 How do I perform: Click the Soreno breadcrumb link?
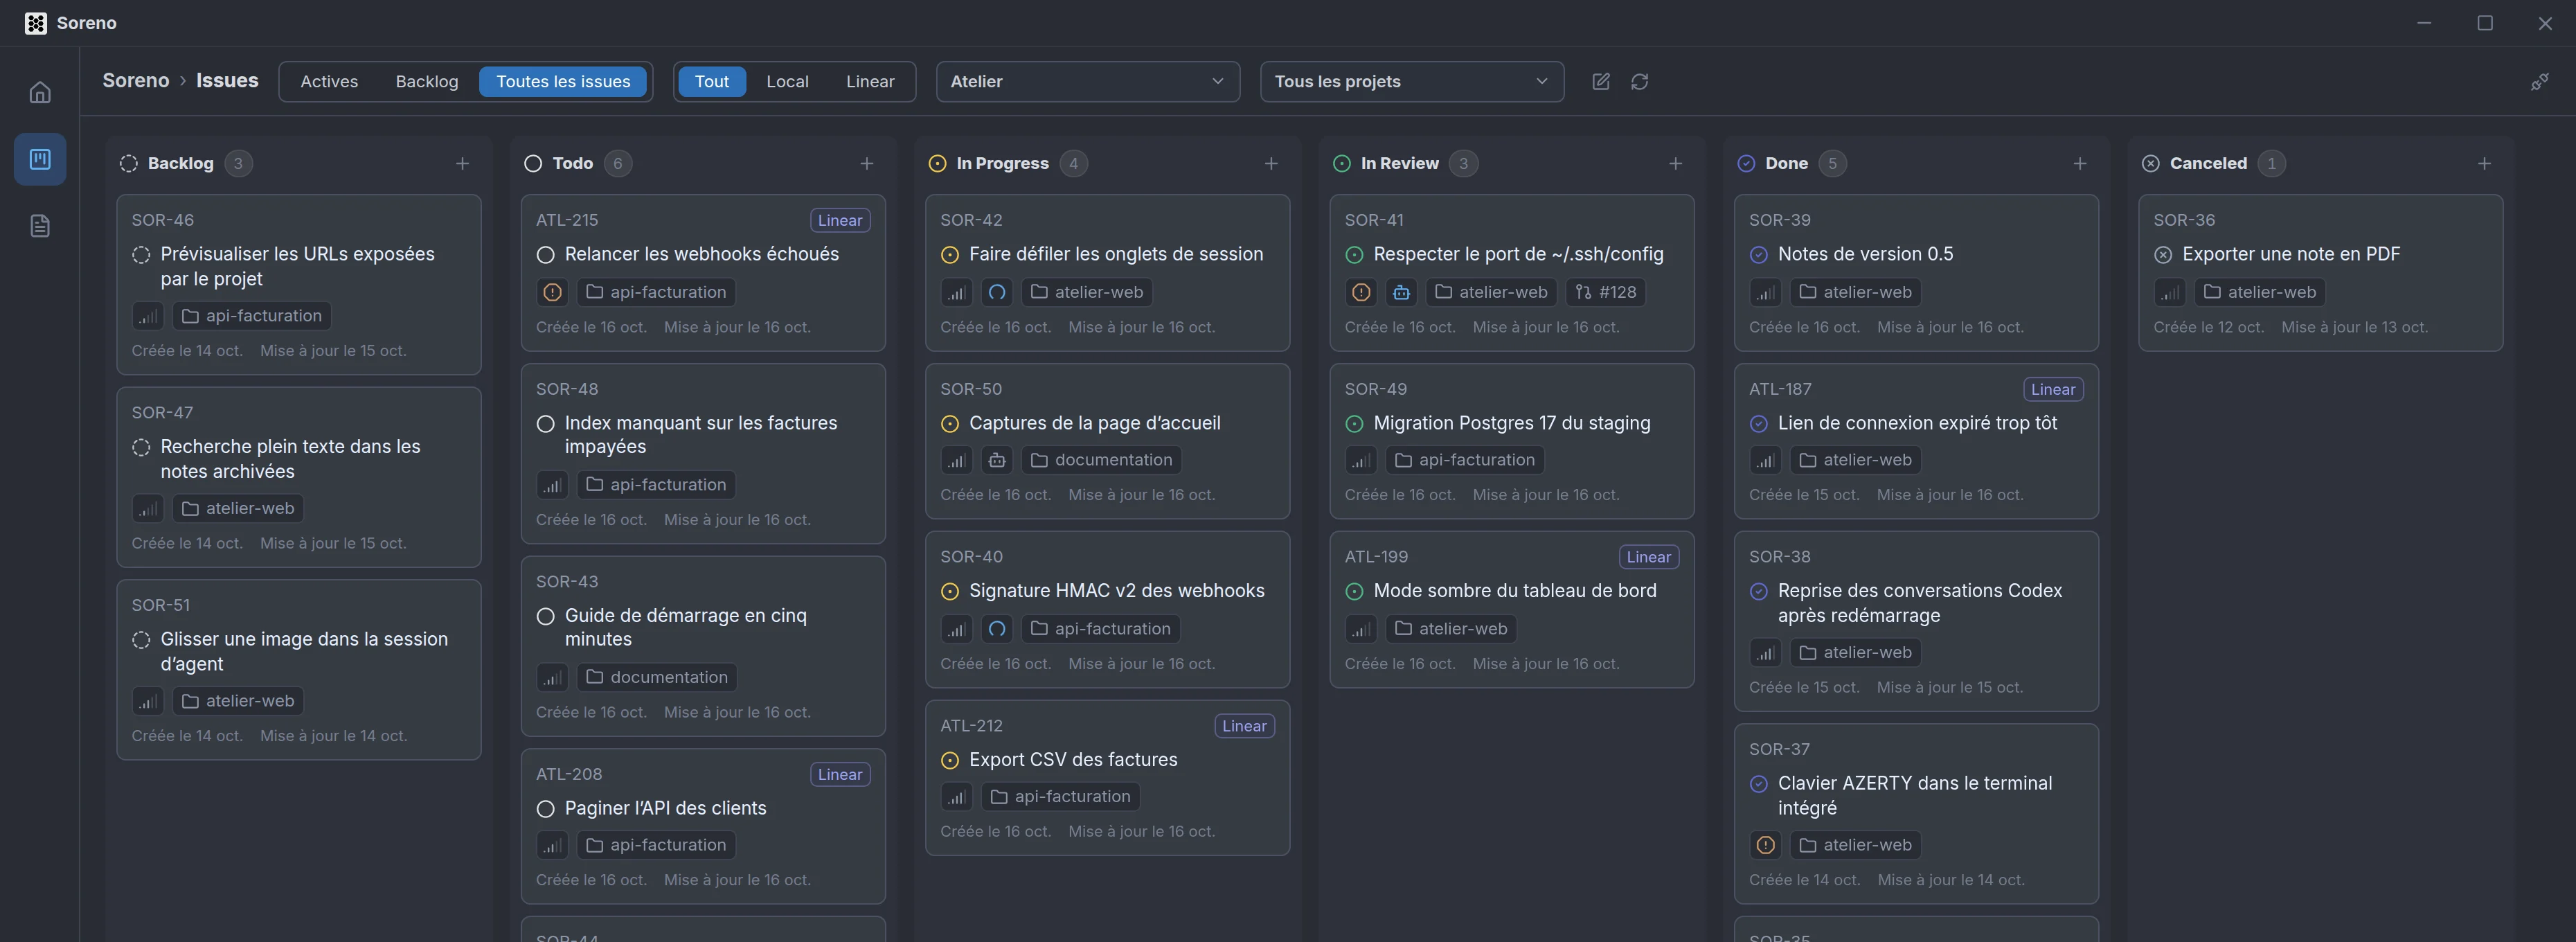136,81
